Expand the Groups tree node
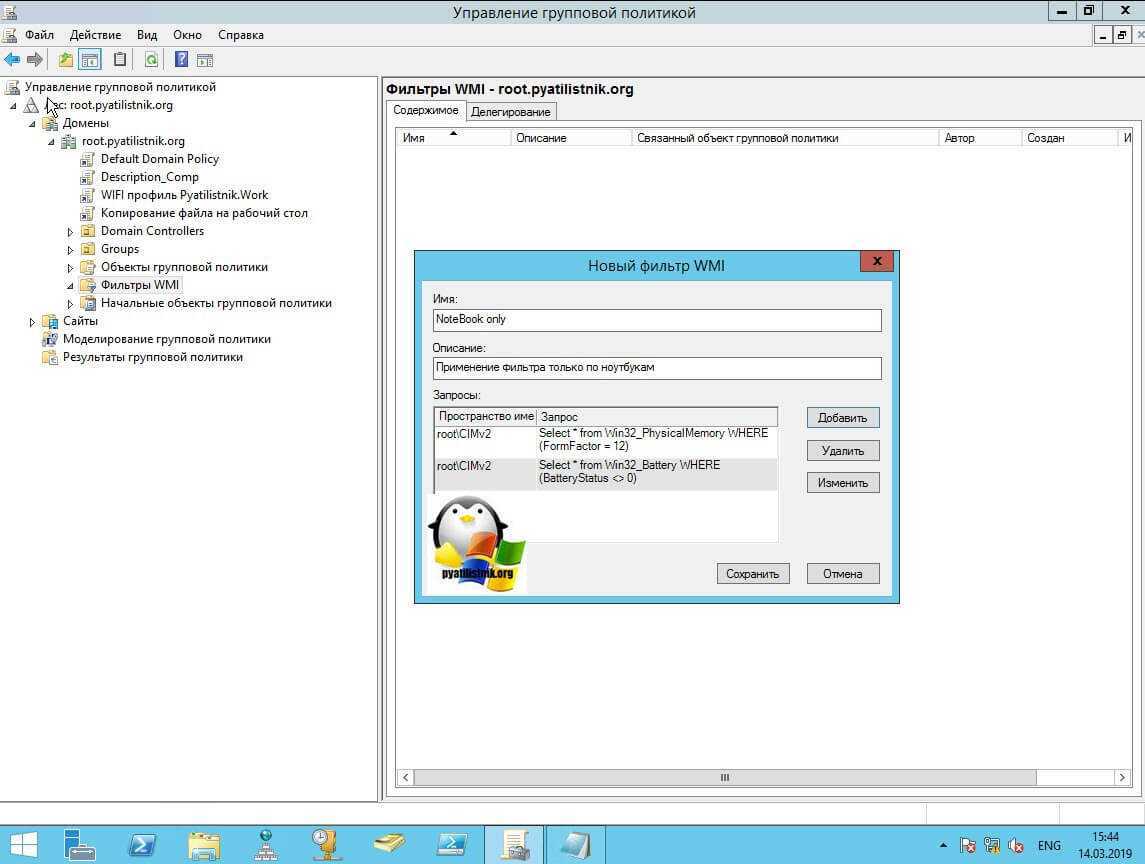The height and width of the screenshot is (864, 1145). [x=70, y=250]
